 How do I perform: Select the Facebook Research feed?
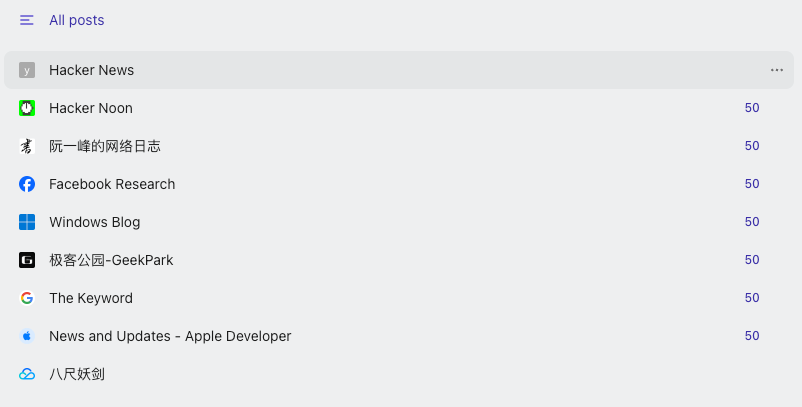coord(112,184)
